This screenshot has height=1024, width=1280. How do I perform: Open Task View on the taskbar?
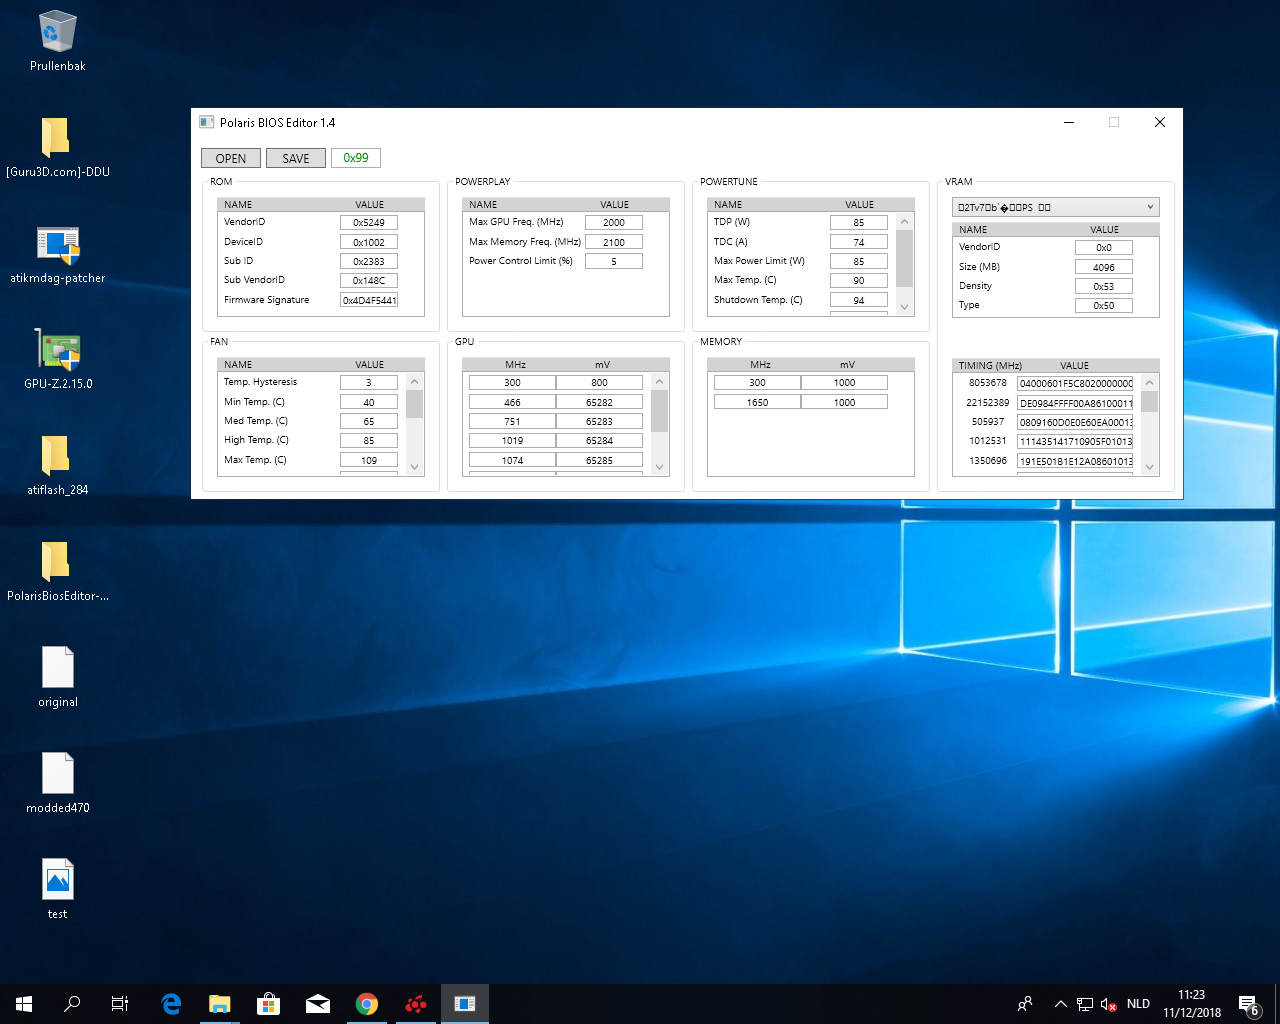(120, 1004)
